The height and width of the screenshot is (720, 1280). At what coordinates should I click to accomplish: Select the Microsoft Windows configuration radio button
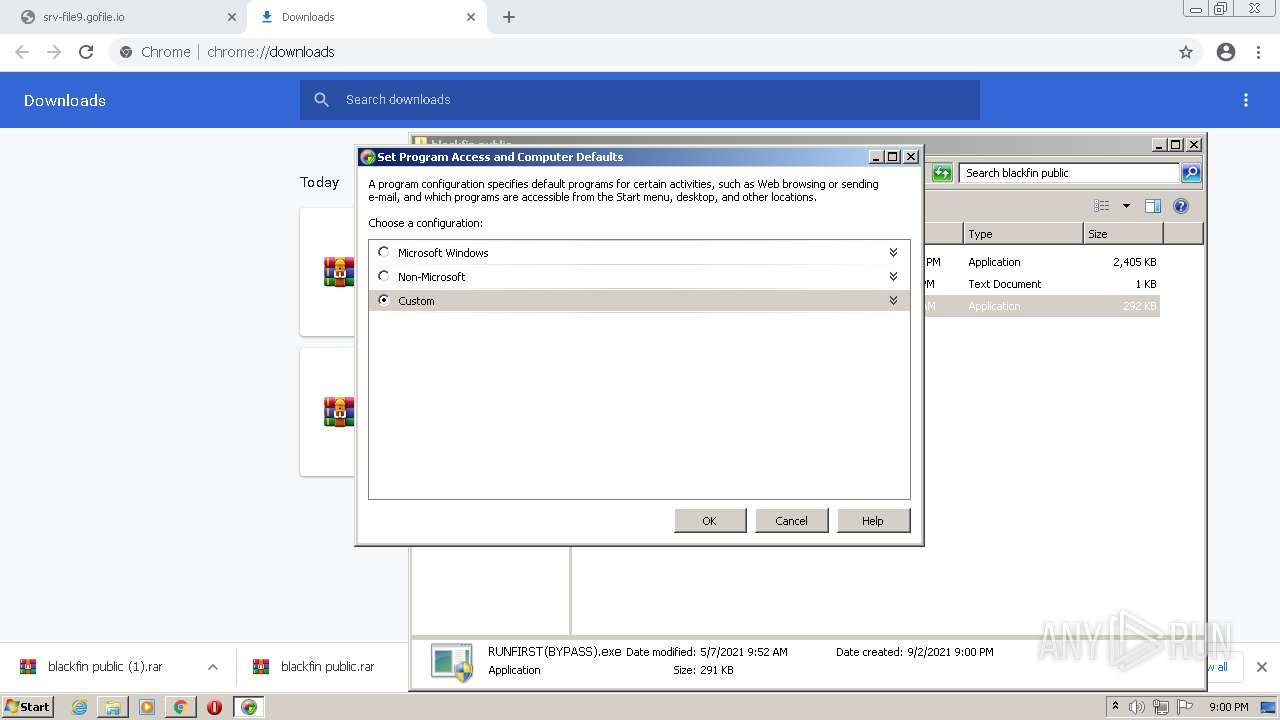(x=384, y=252)
